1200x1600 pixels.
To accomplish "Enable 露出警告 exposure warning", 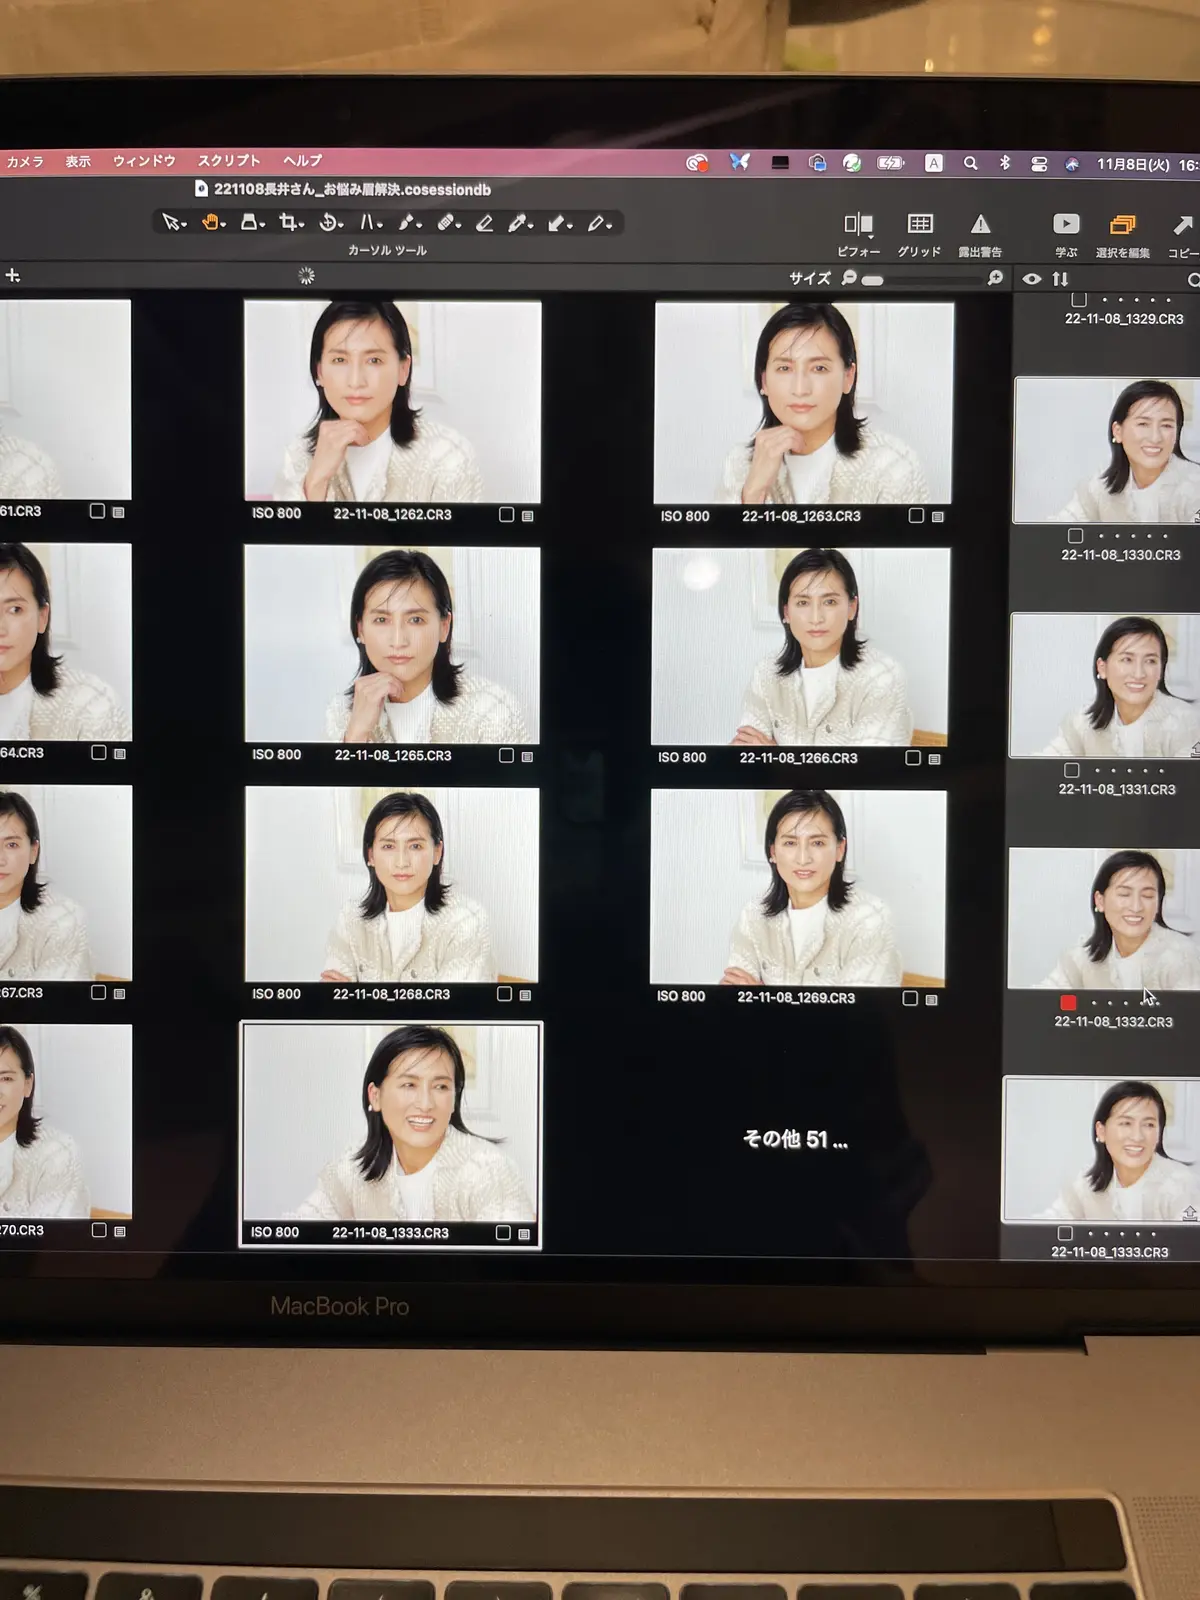I will (x=980, y=234).
